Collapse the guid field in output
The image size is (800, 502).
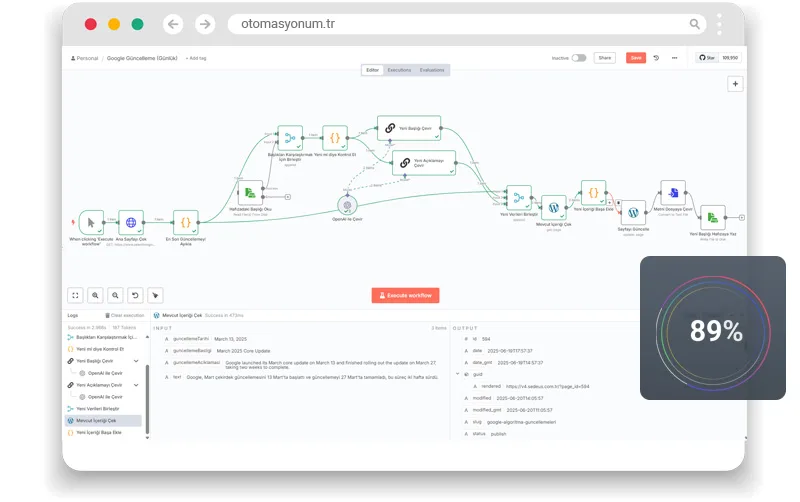tap(457, 374)
